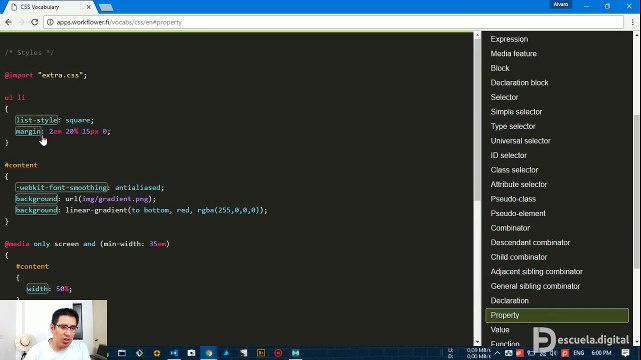Click the ul li selector in code
The width and height of the screenshot is (641, 360).
click(15, 98)
